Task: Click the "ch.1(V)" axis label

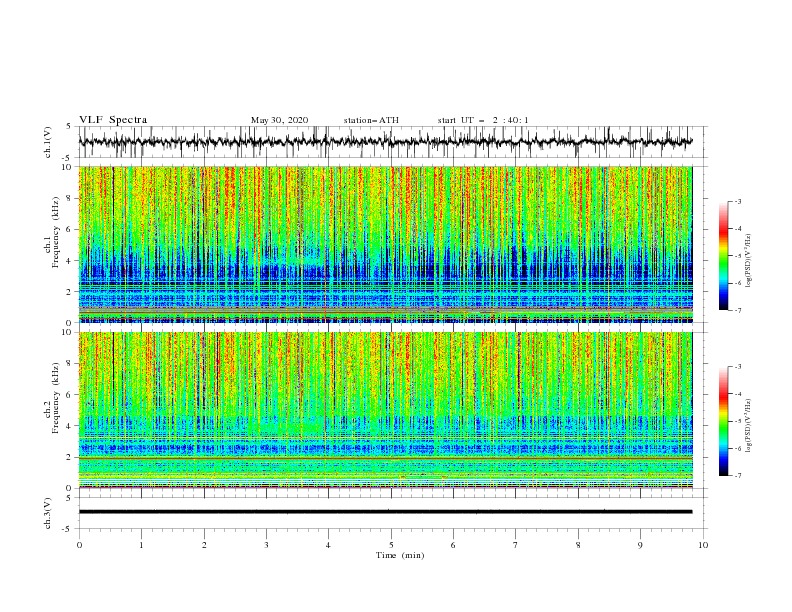Action: [48, 142]
